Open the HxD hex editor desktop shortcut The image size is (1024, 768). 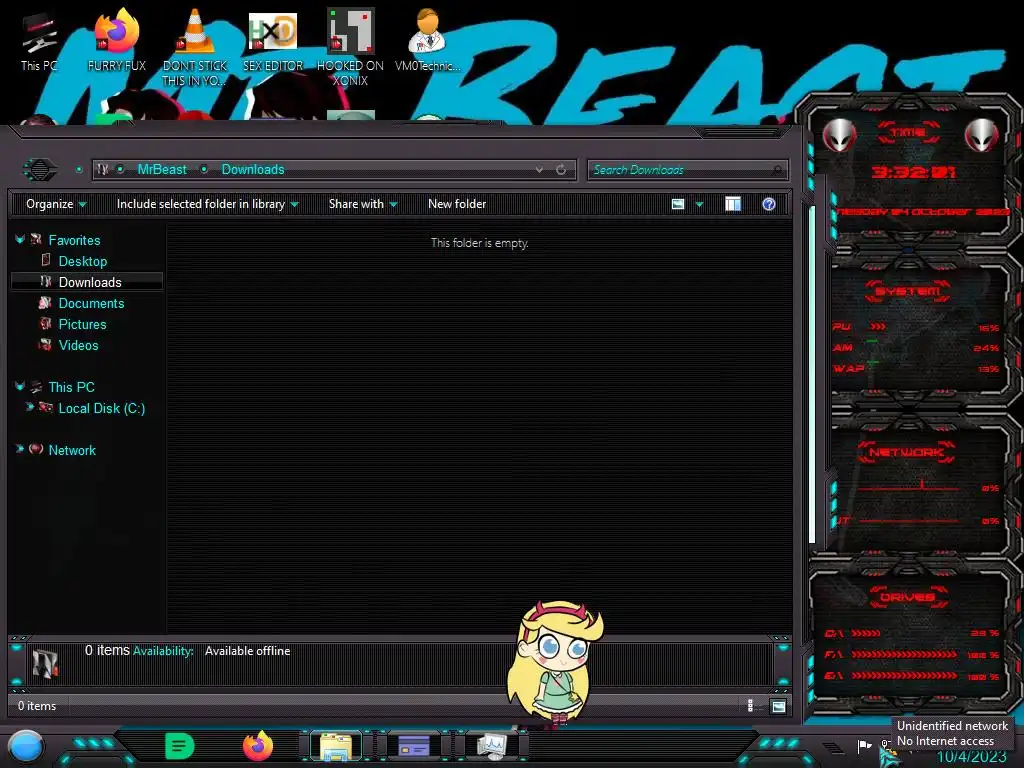click(273, 40)
